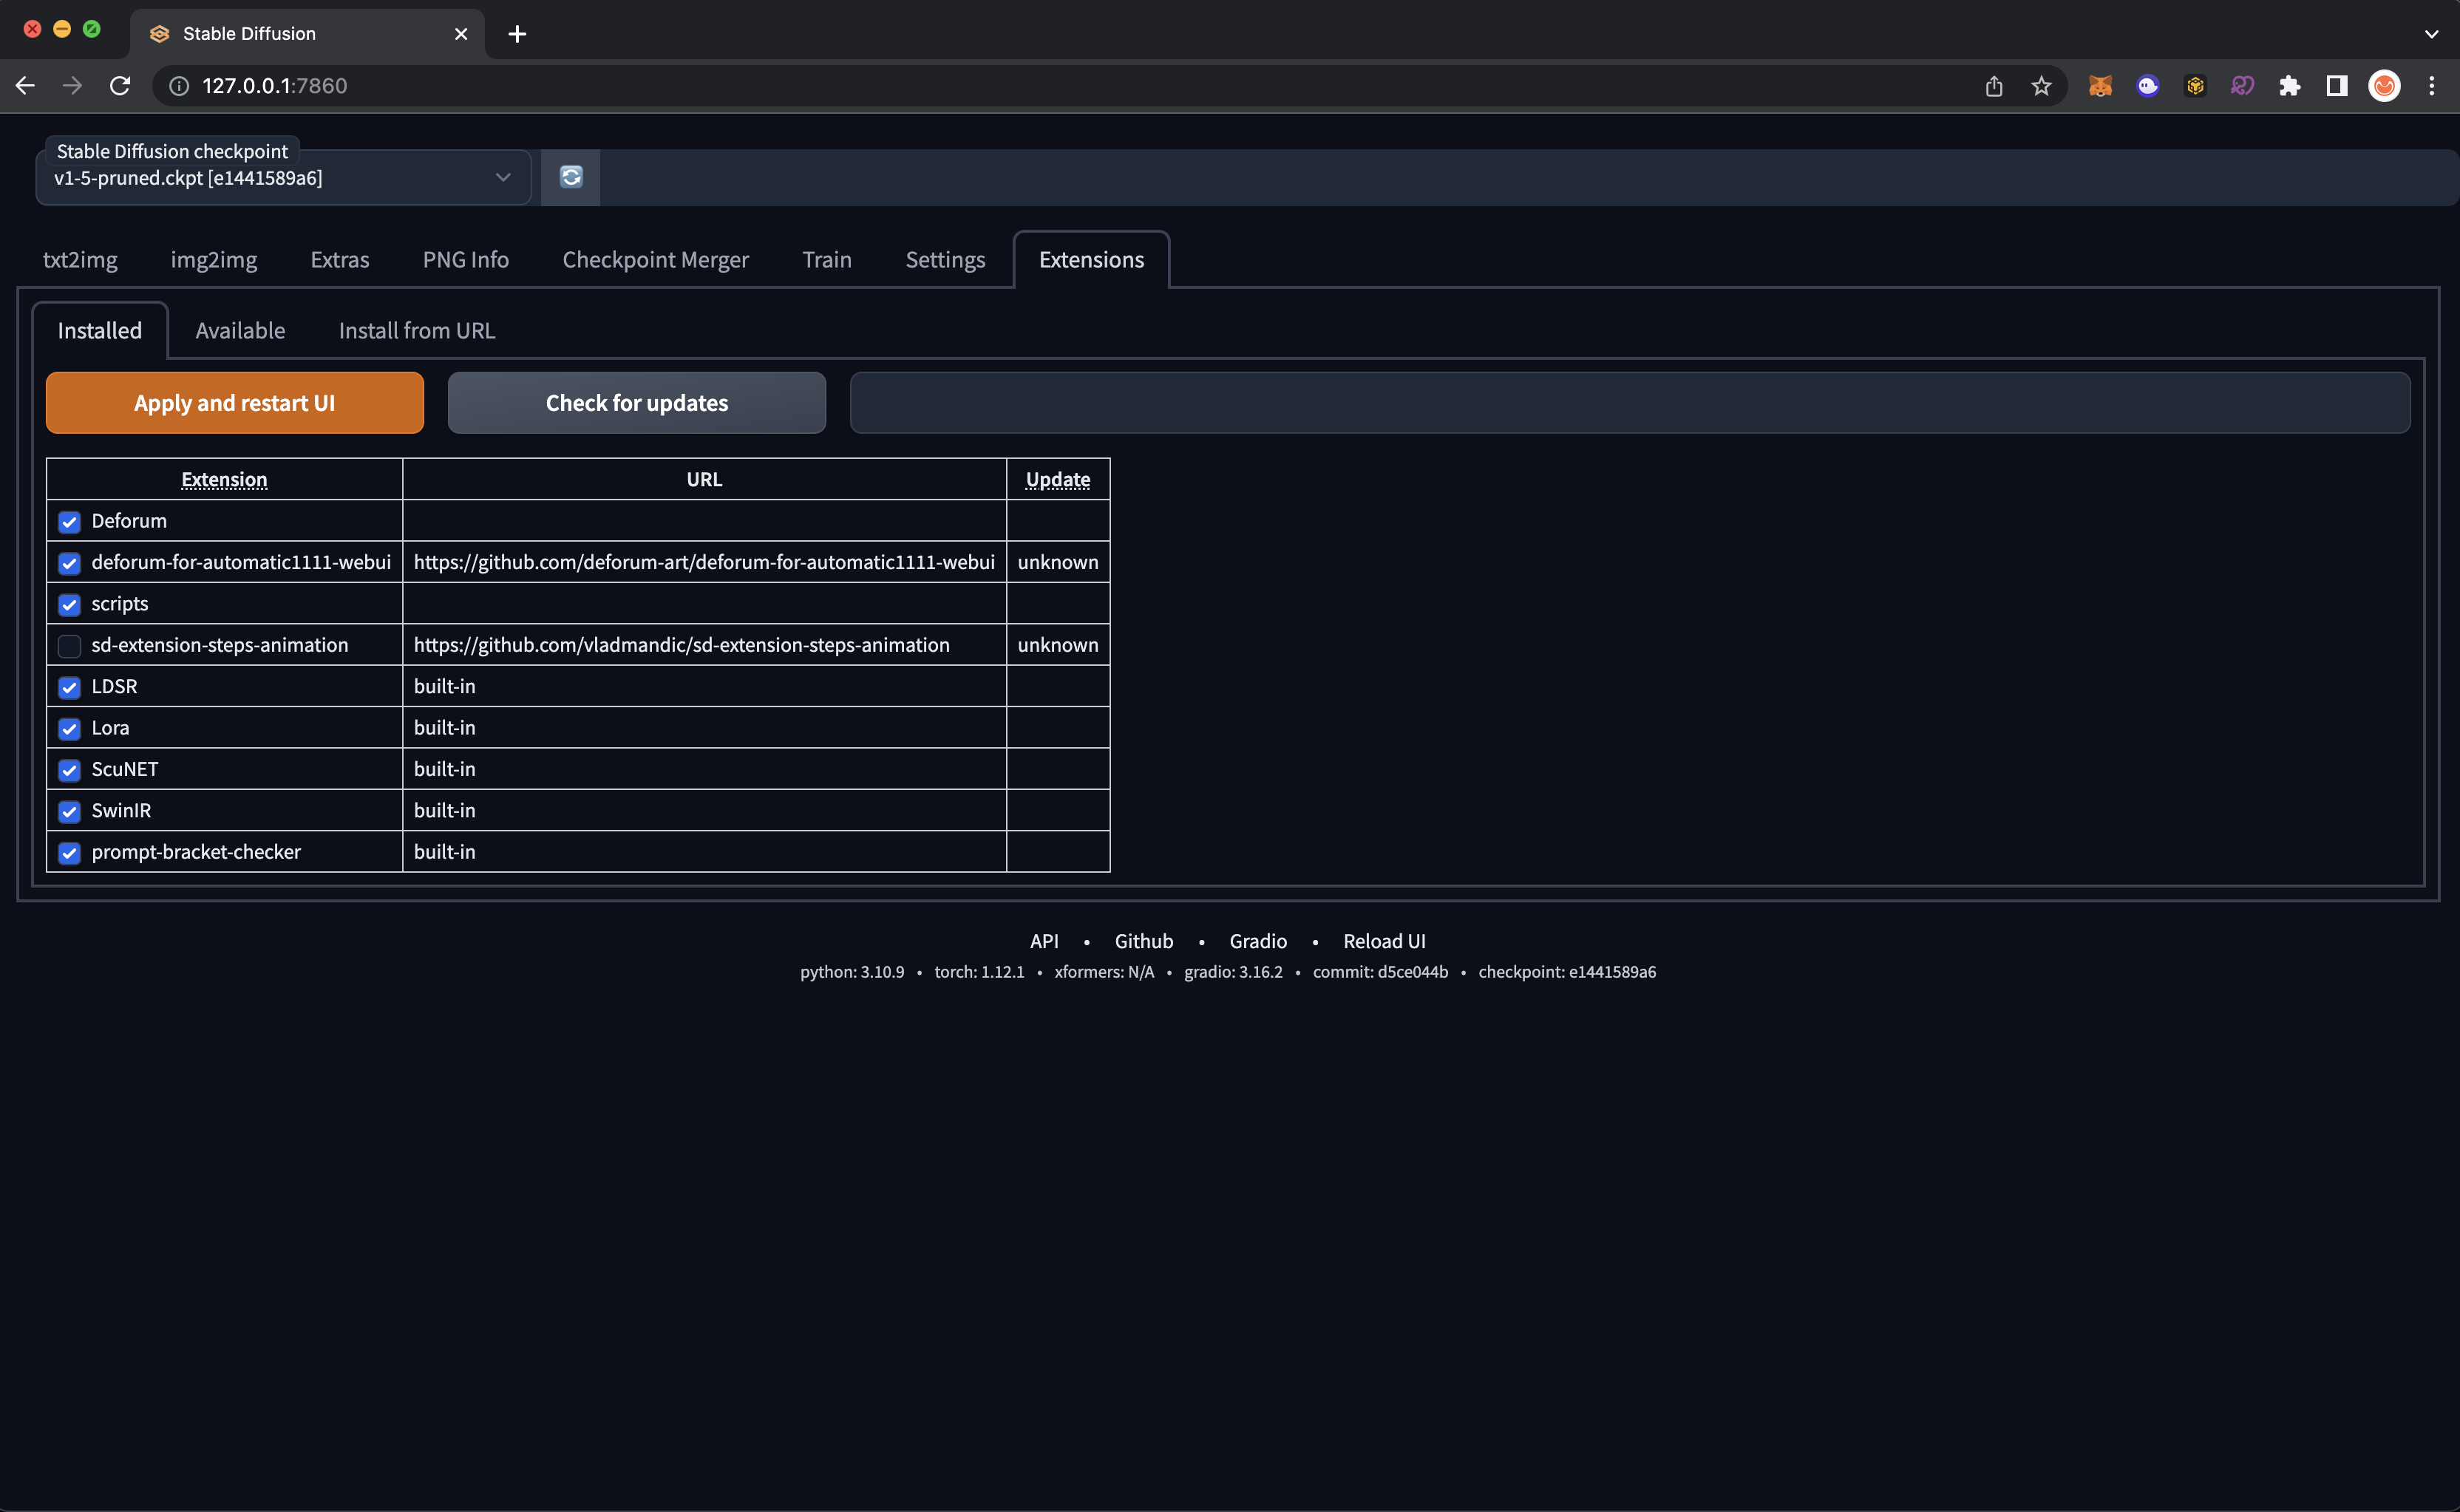Disable the Lora built-in extension
This screenshot has width=2460, height=1512.
pyautogui.click(x=69, y=729)
